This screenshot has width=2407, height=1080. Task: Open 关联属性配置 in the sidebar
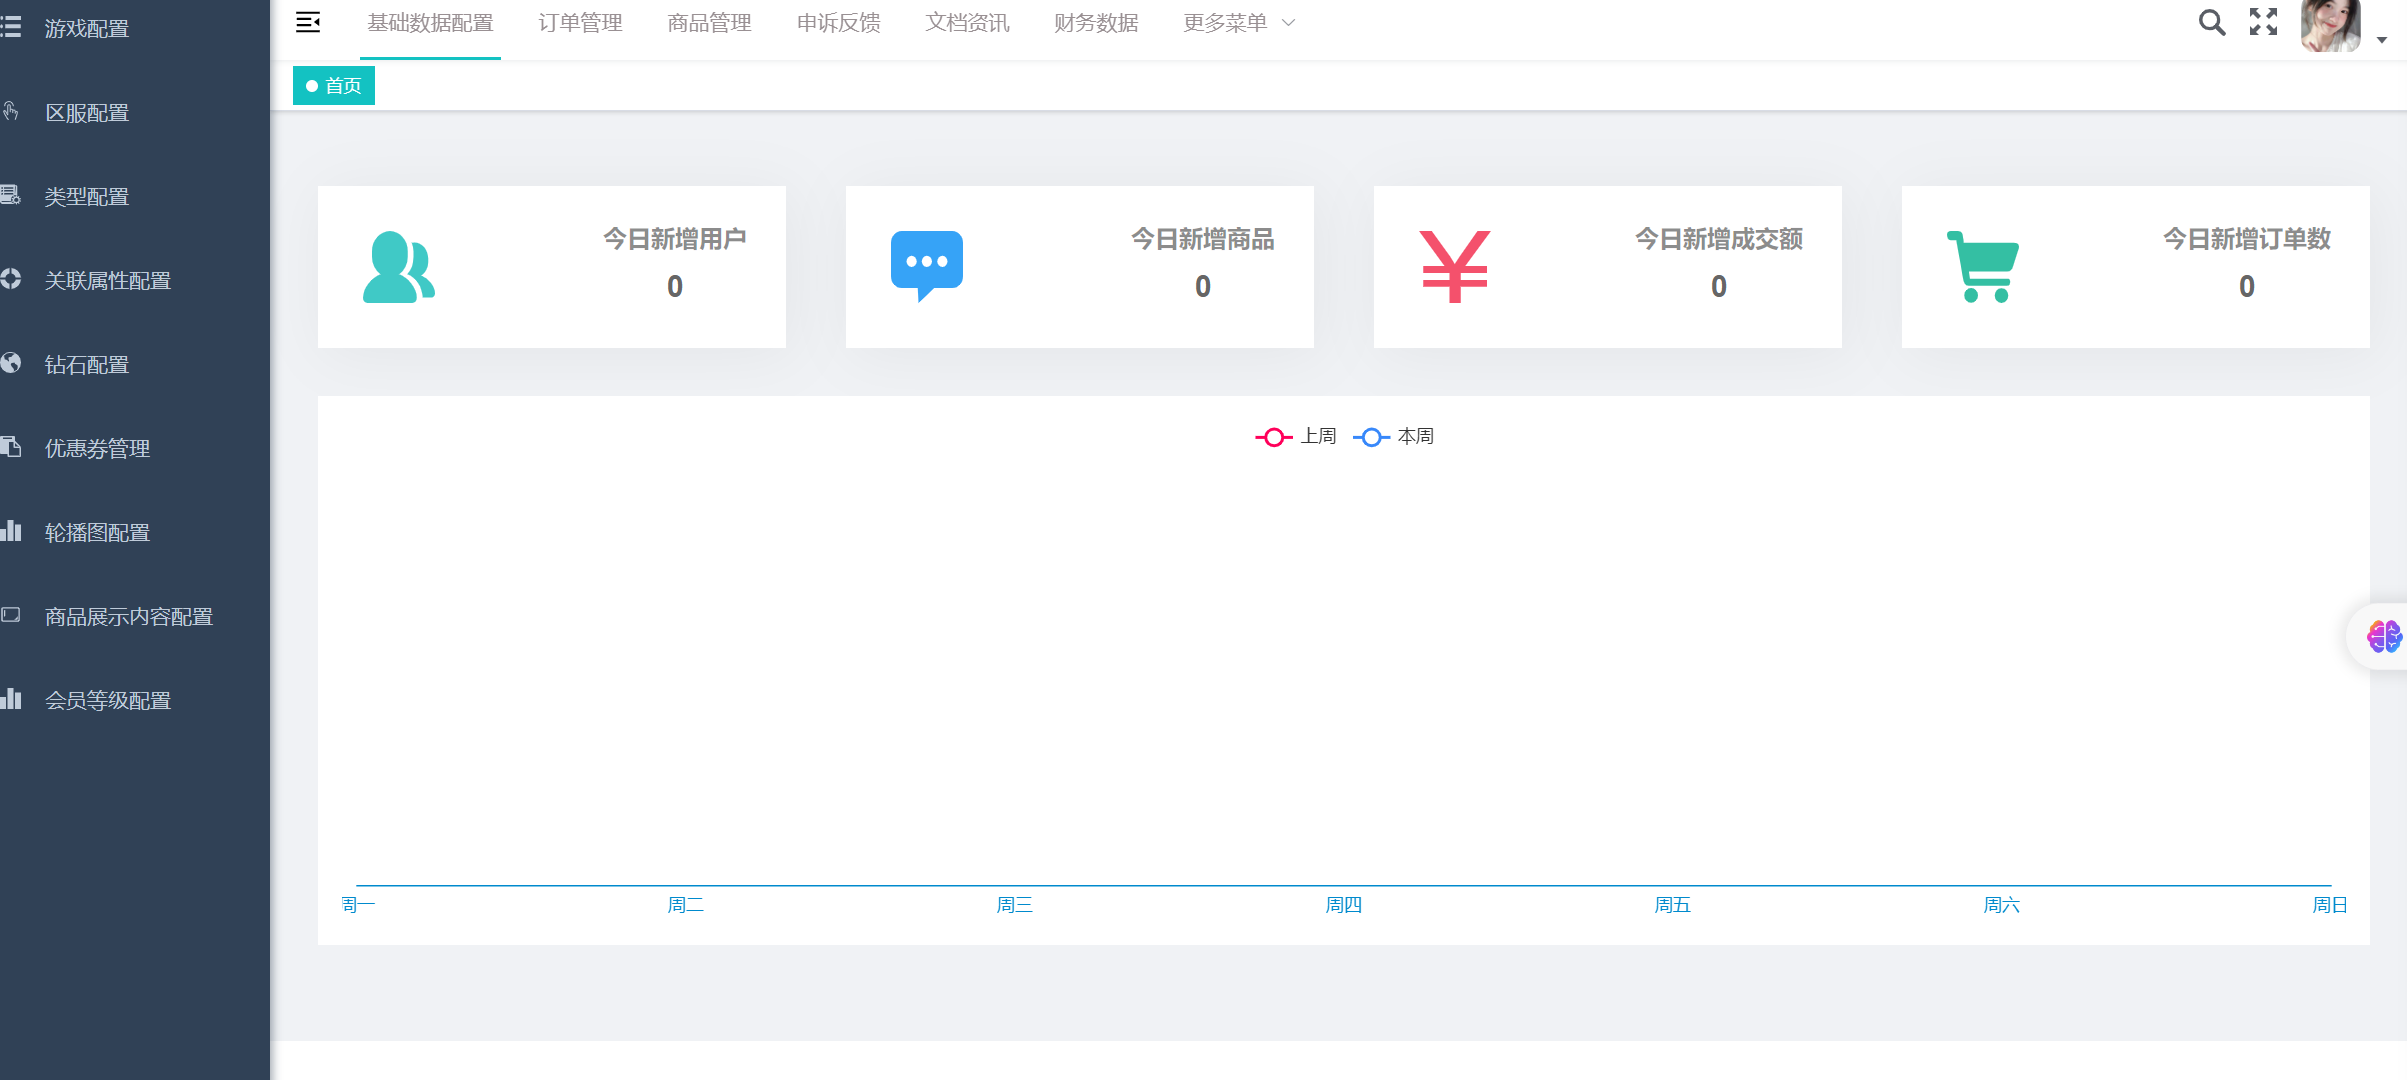coord(135,281)
